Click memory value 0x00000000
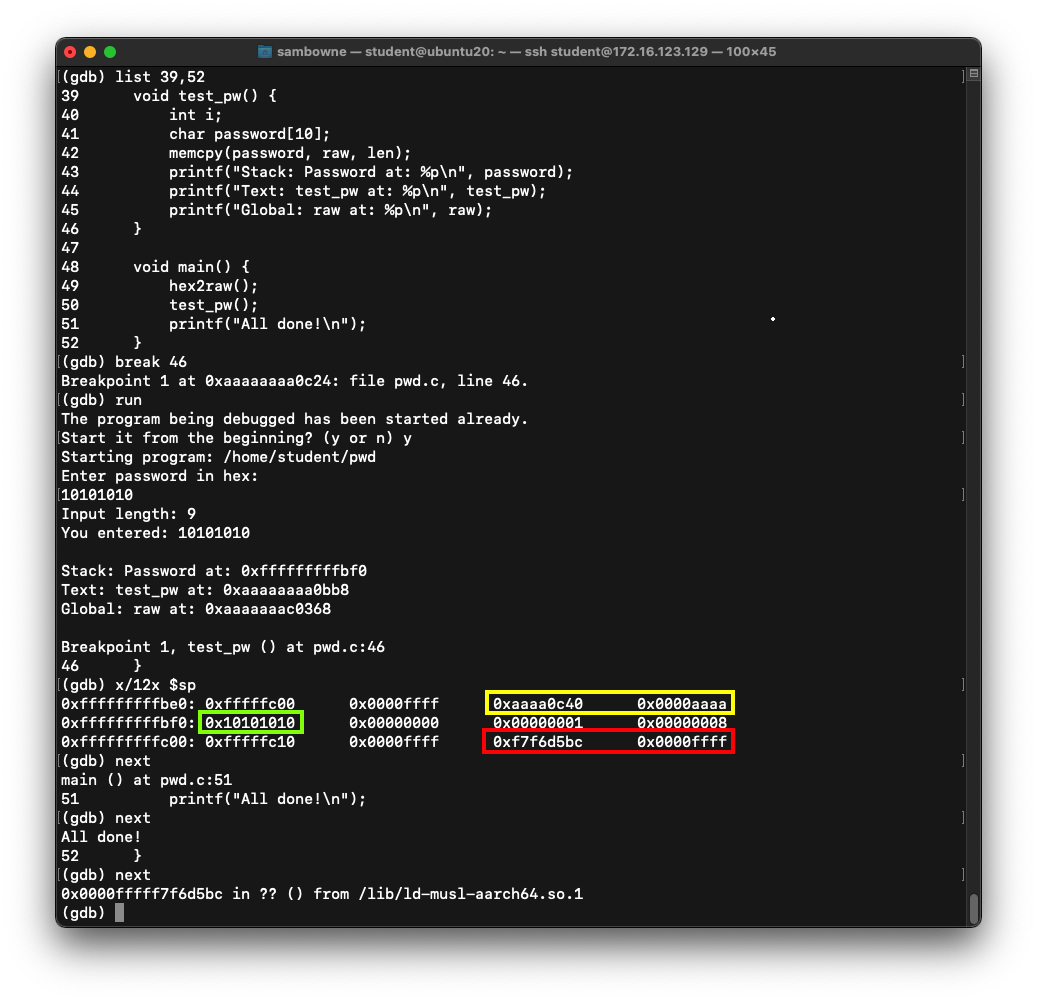This screenshot has width=1037, height=1001. click(394, 723)
